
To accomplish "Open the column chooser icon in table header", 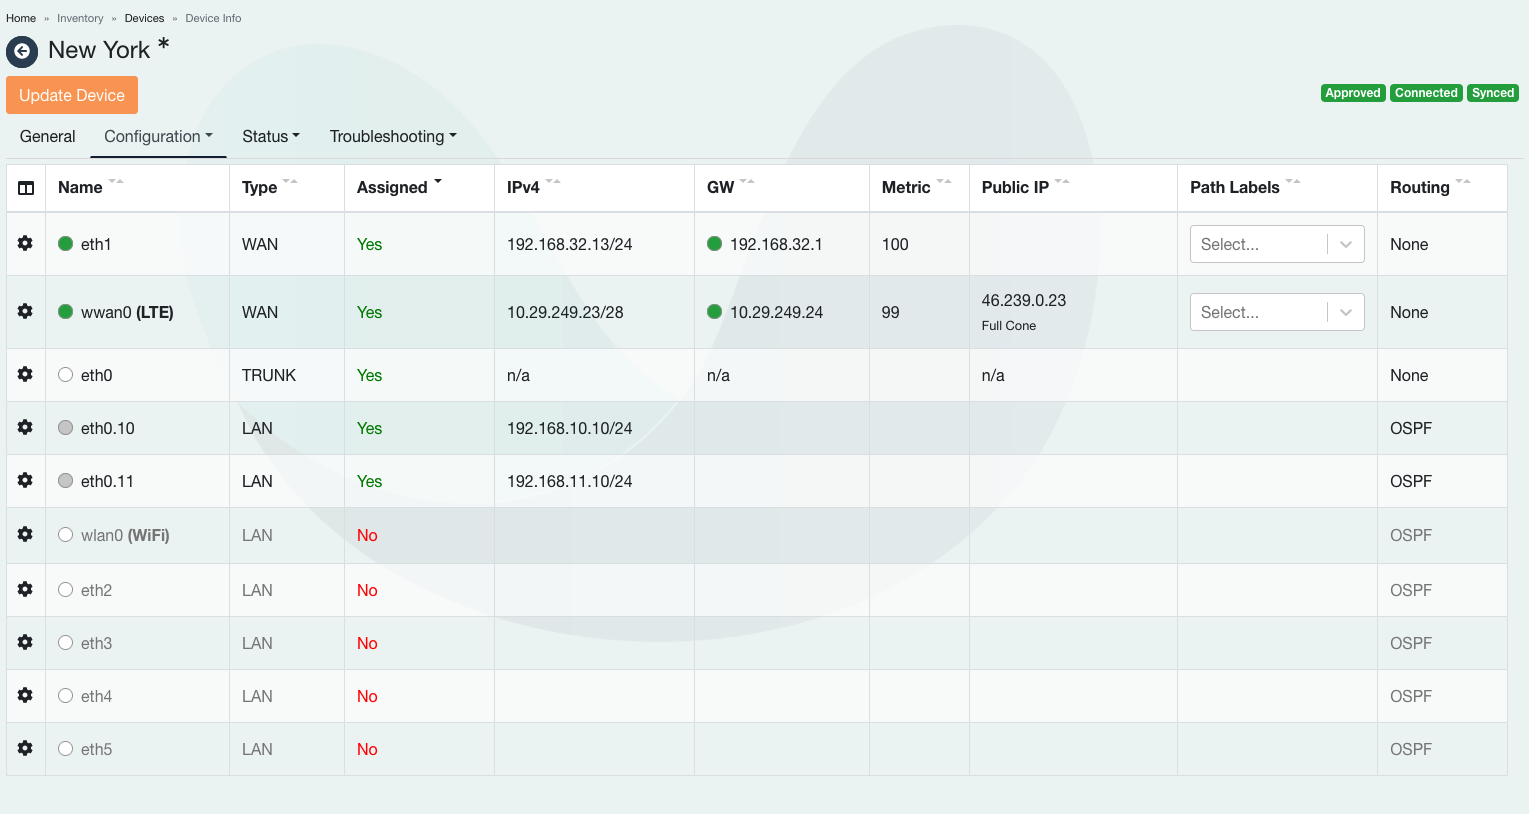I will tap(26, 188).
